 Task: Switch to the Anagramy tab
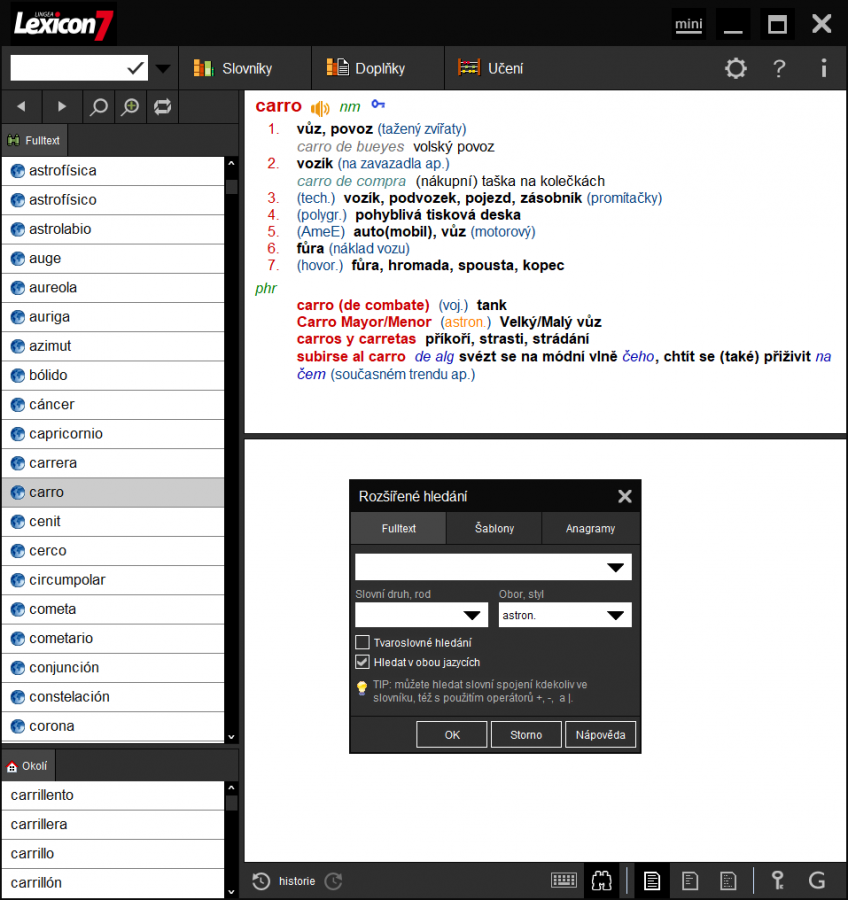click(x=589, y=529)
